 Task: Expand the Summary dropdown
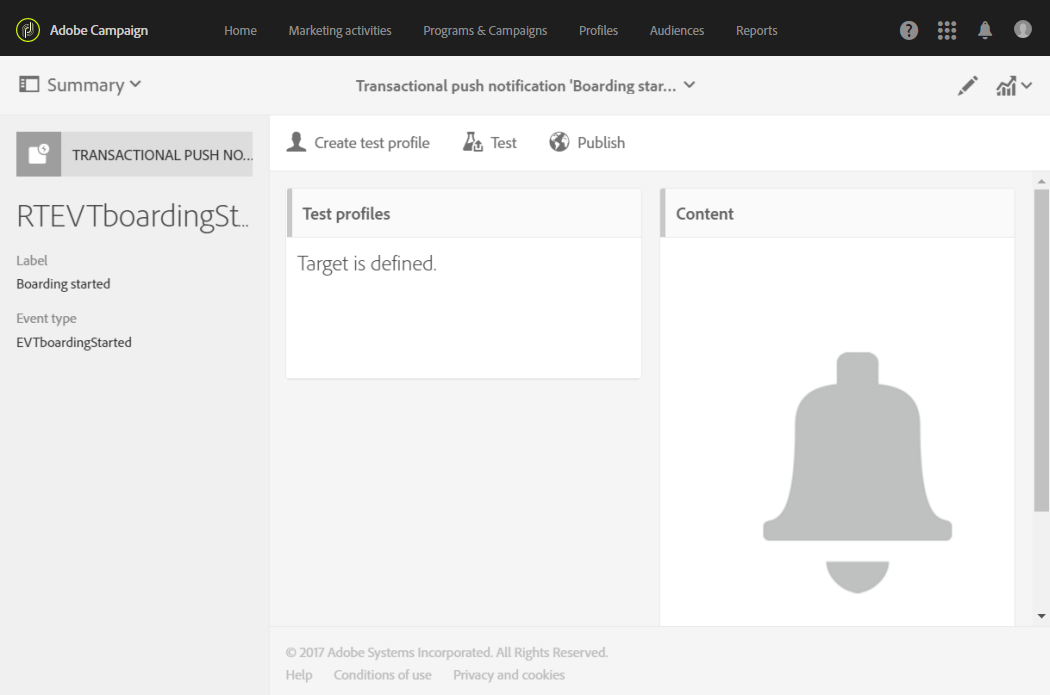[x=80, y=85]
